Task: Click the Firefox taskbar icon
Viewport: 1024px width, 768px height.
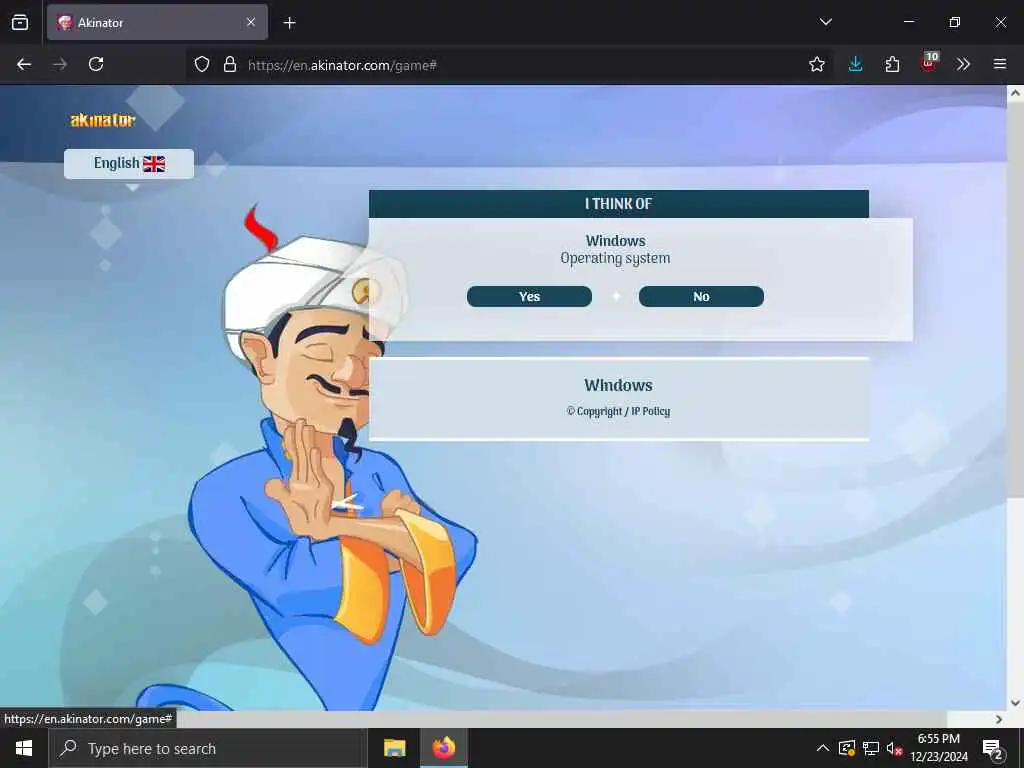Action: tap(443, 748)
